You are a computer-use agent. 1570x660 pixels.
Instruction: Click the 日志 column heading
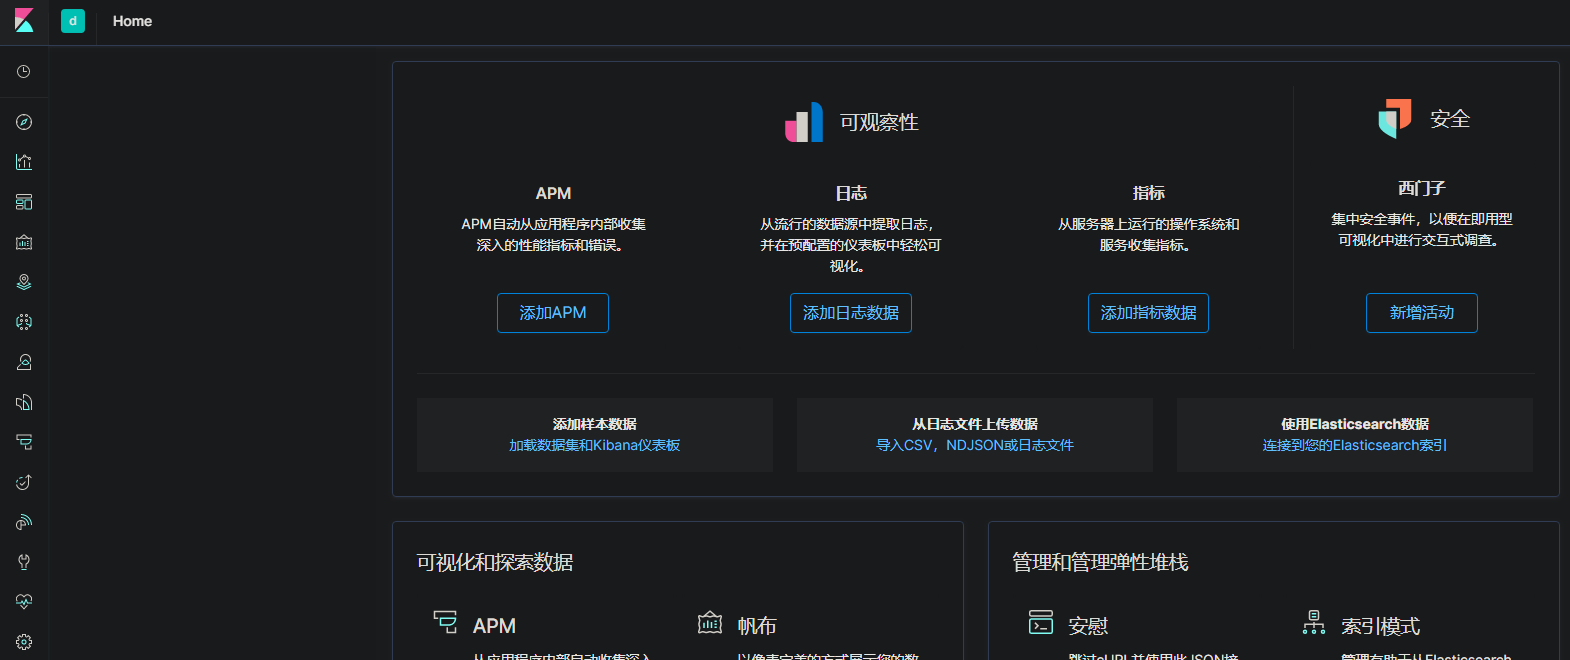(x=851, y=193)
